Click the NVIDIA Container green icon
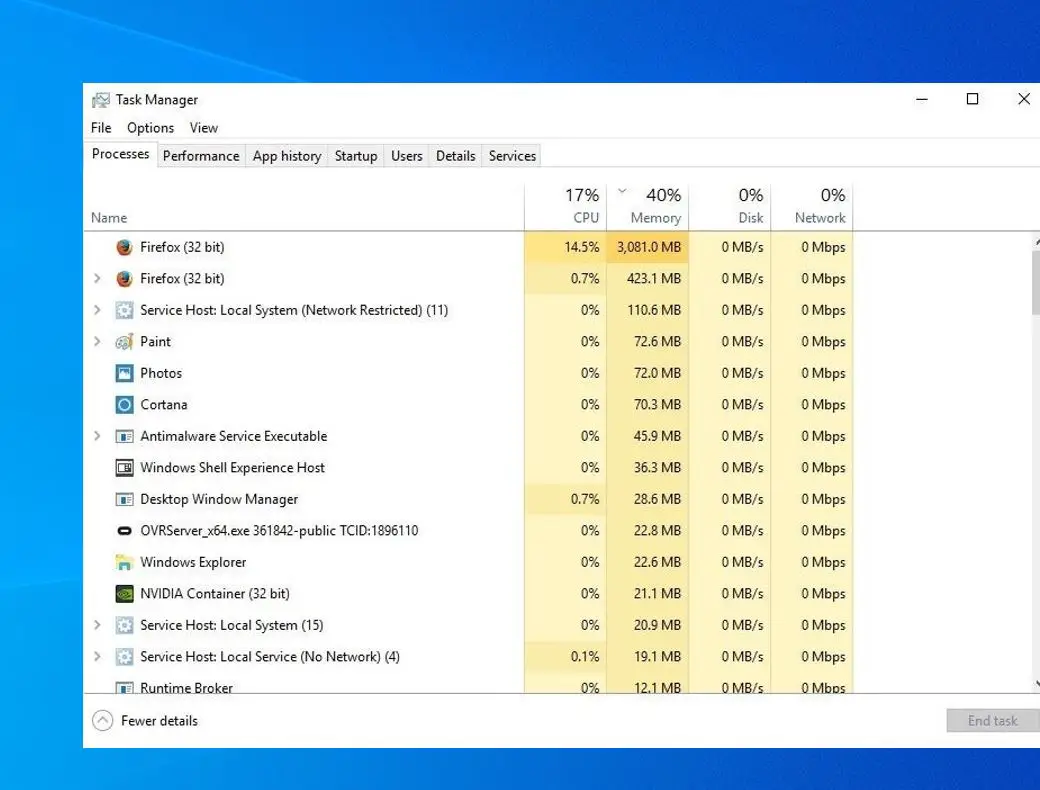Viewport: 1040px width, 790px height. (x=124, y=594)
